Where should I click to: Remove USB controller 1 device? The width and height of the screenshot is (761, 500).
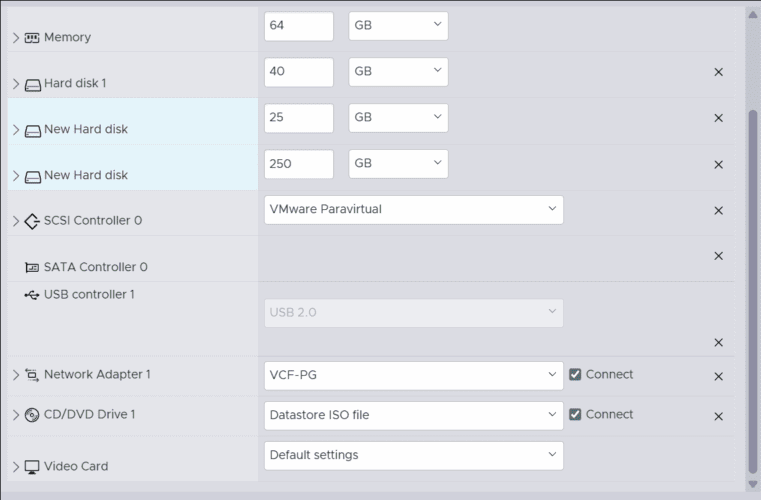[718, 342]
